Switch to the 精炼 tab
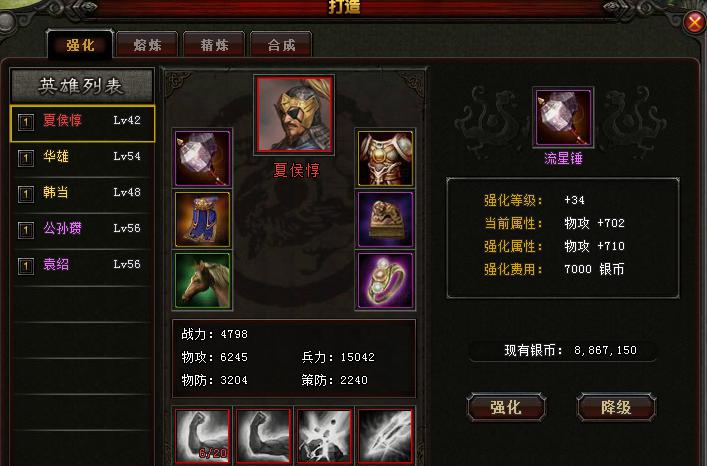Screen dimensions: 707x466 point(214,44)
